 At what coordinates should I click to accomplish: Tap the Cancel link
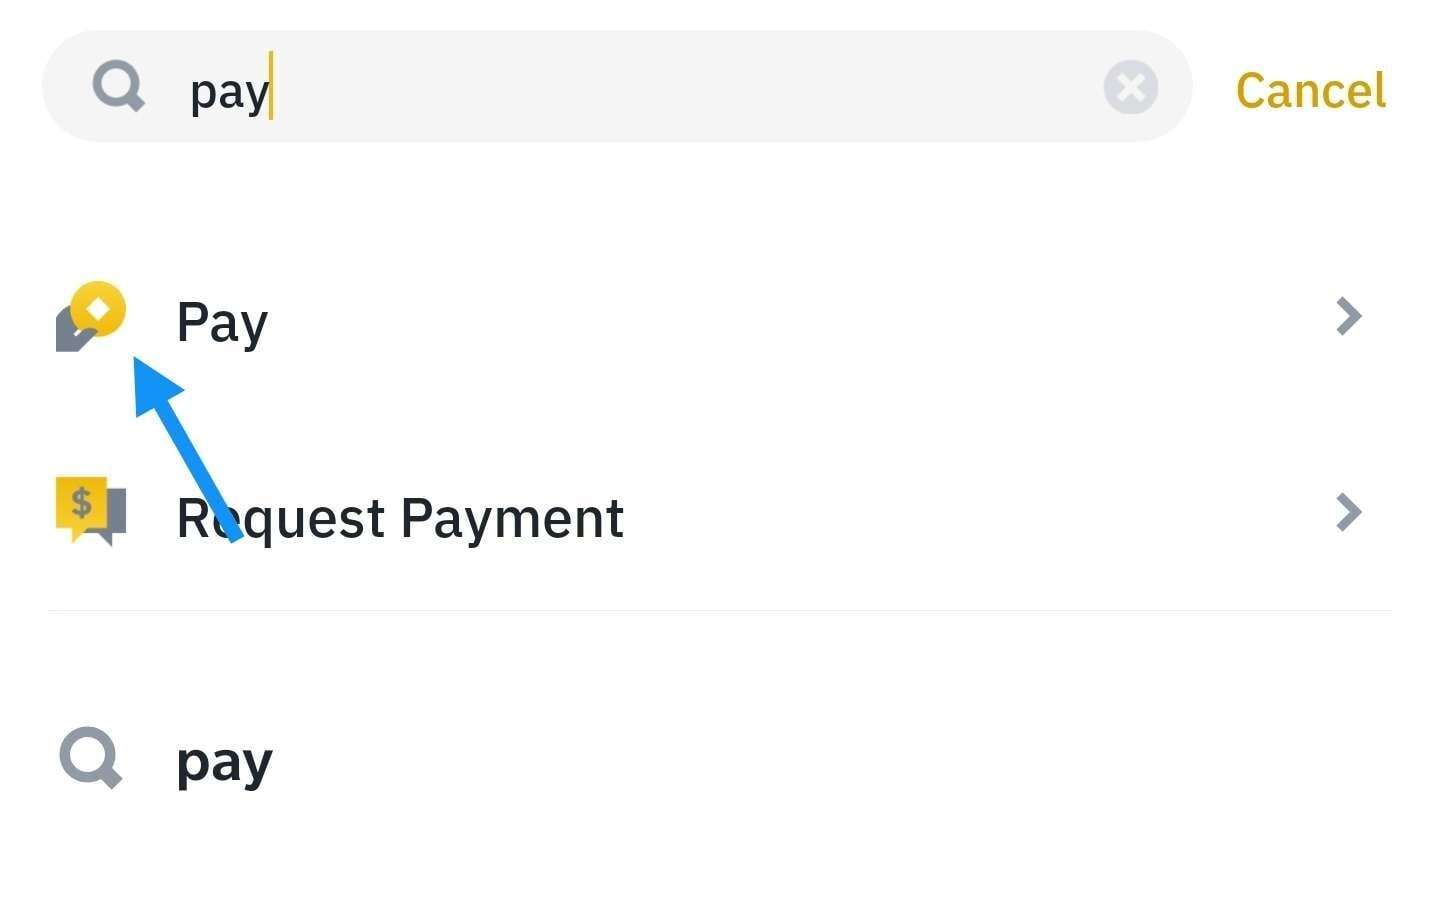(1310, 90)
